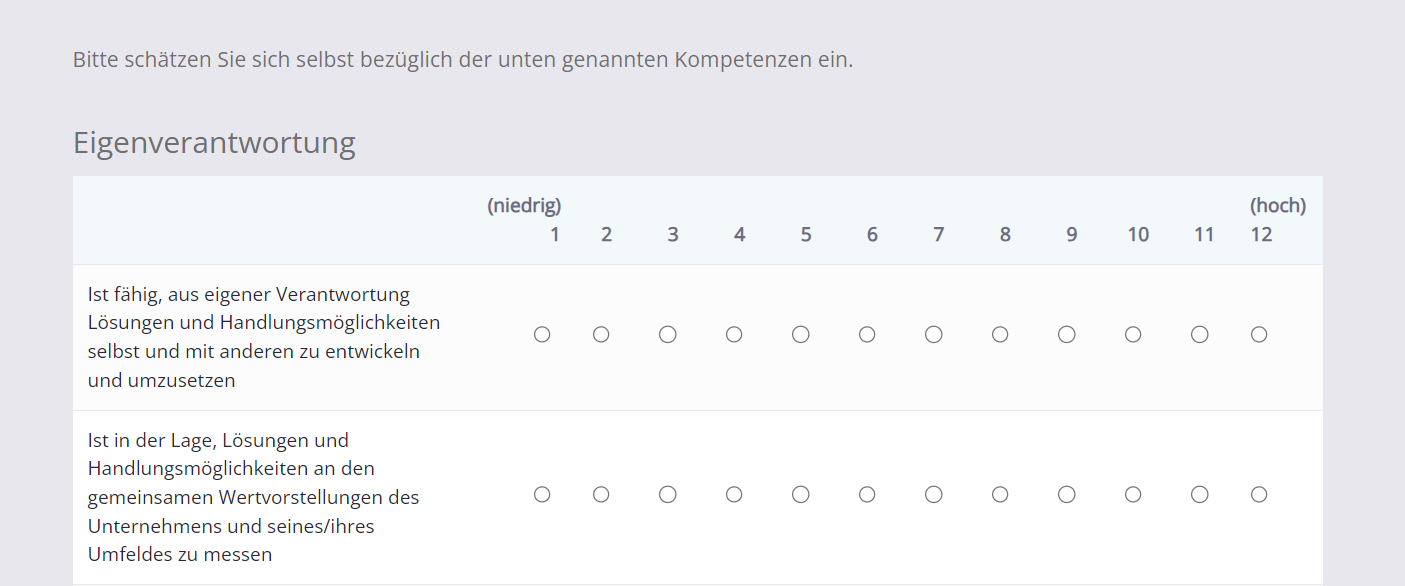Rate first statement as 12 (hoch)
This screenshot has width=1405, height=586.
click(1259, 335)
